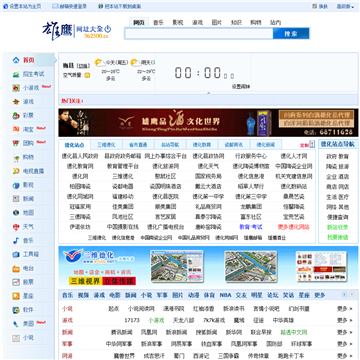This screenshot has width=360, height=360.
Task: Open middle 3D map thumbnail in 三维德化 banner
Action: 251,267
